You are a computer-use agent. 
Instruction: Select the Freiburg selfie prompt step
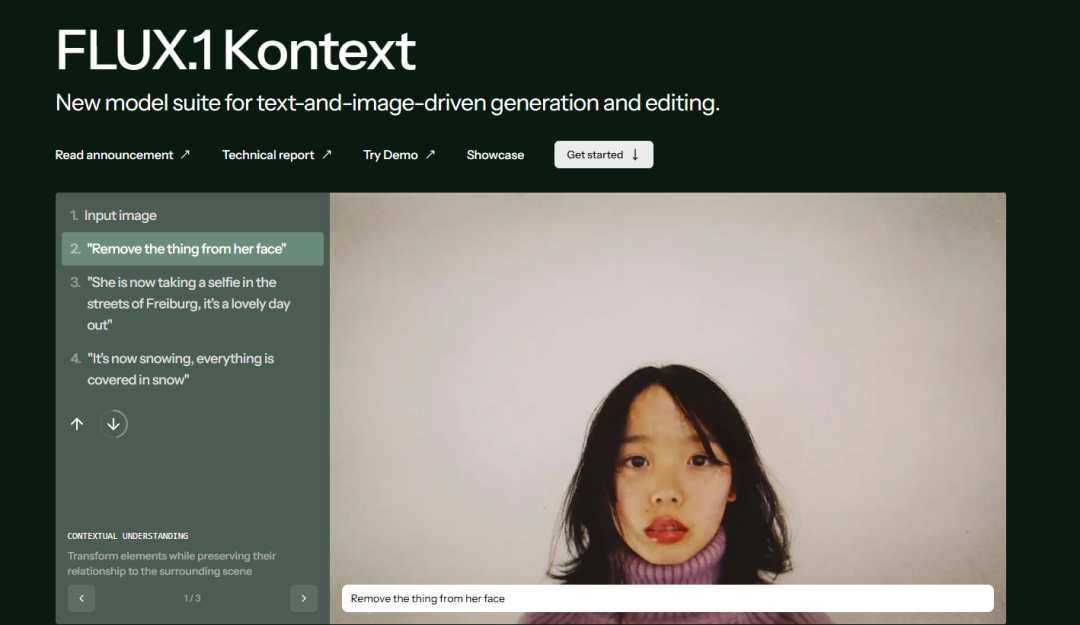[x=192, y=303]
